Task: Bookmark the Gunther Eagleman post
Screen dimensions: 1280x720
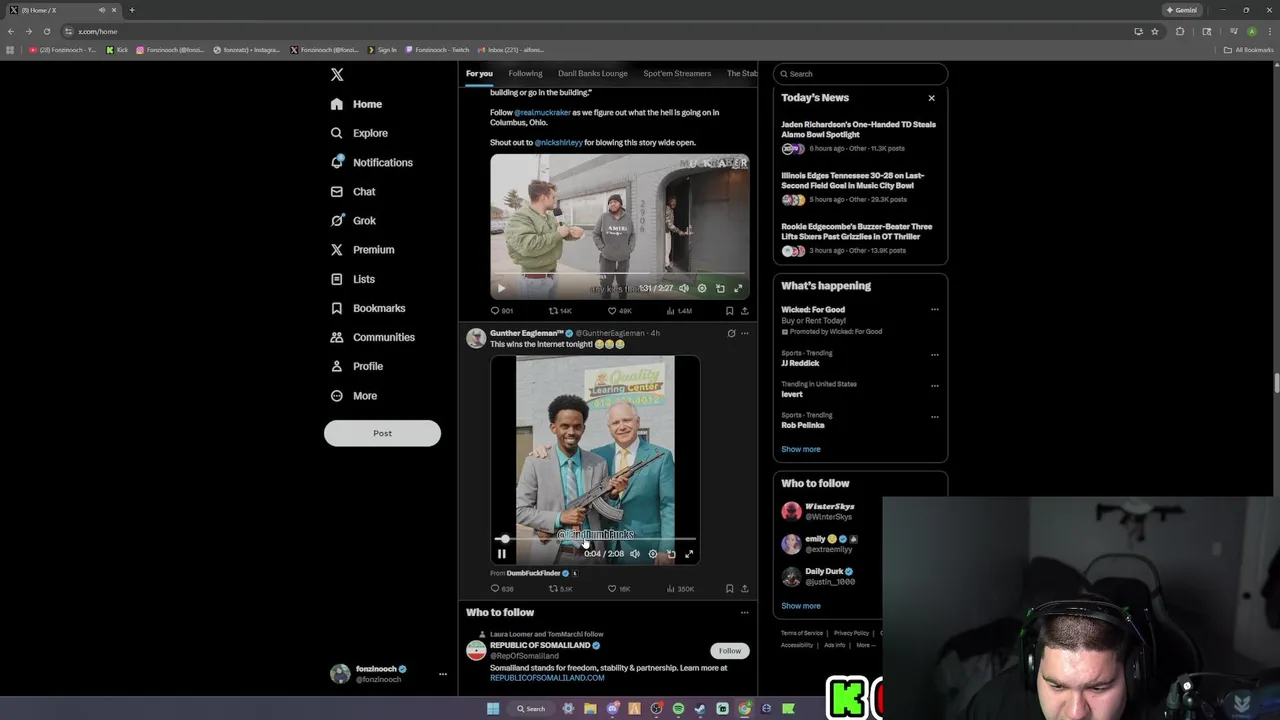Action: (729, 589)
